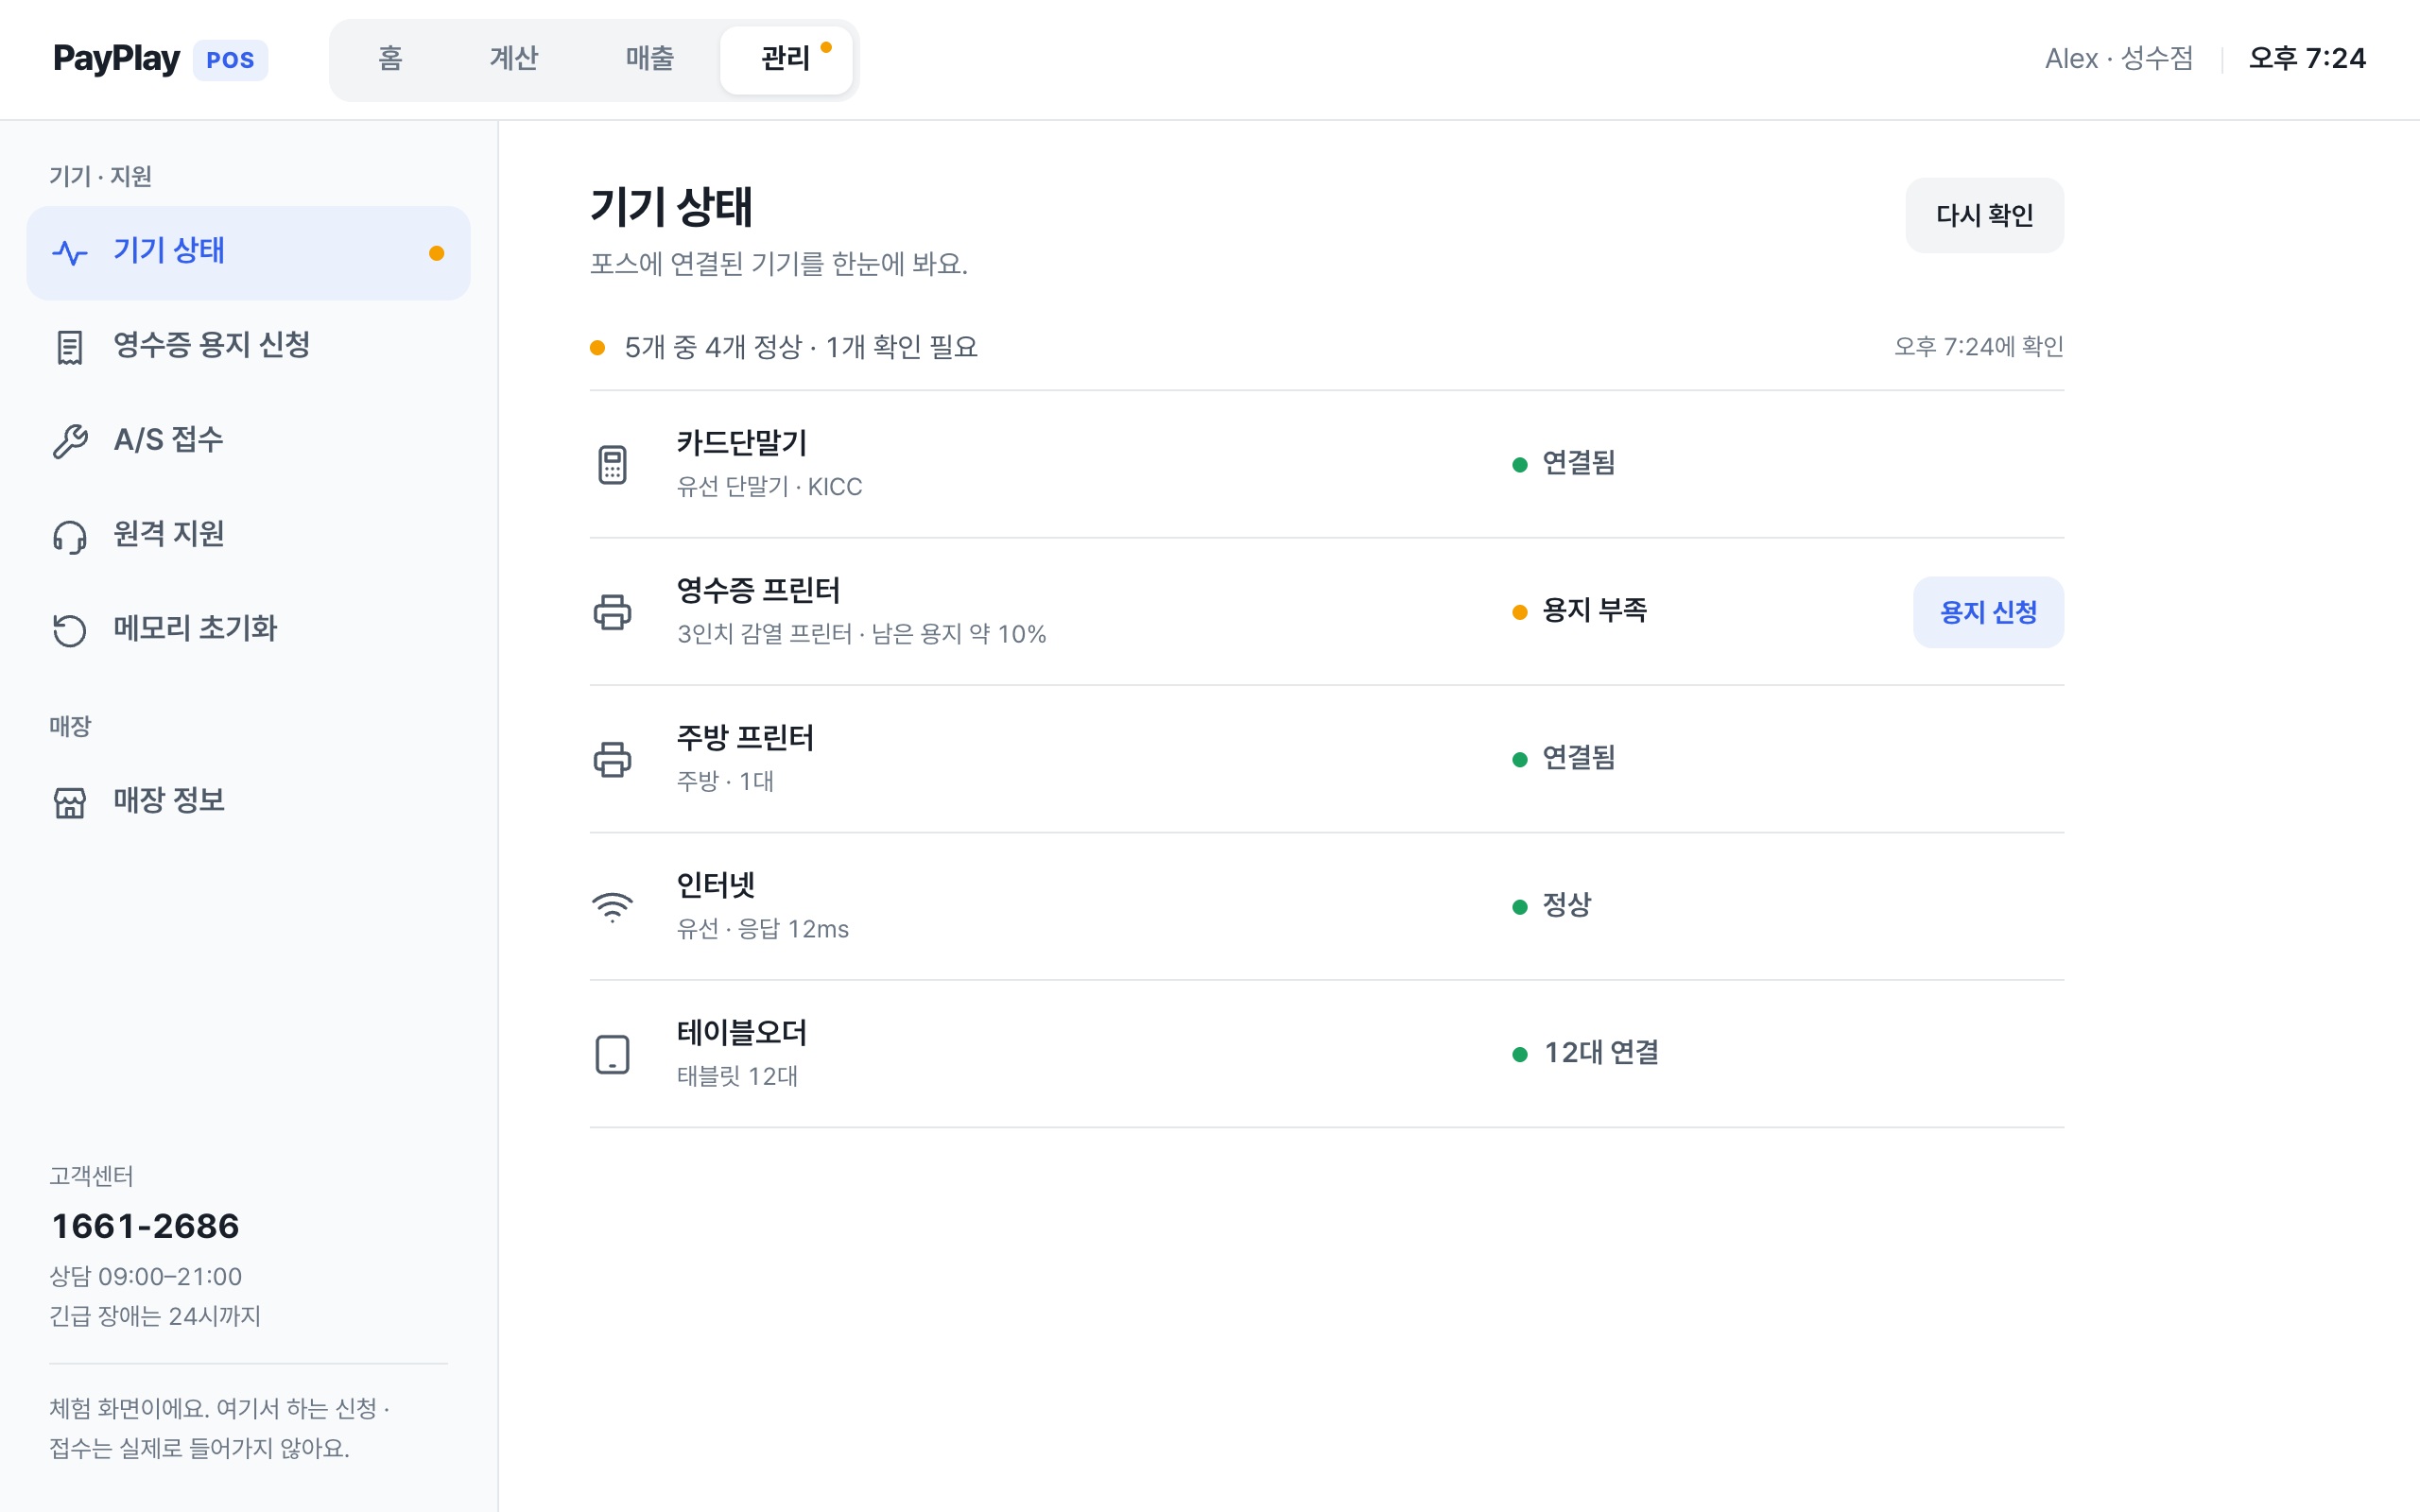Click the tablet icon in 테이블오더 row
This screenshot has width=2420, height=1512.
[612, 1054]
